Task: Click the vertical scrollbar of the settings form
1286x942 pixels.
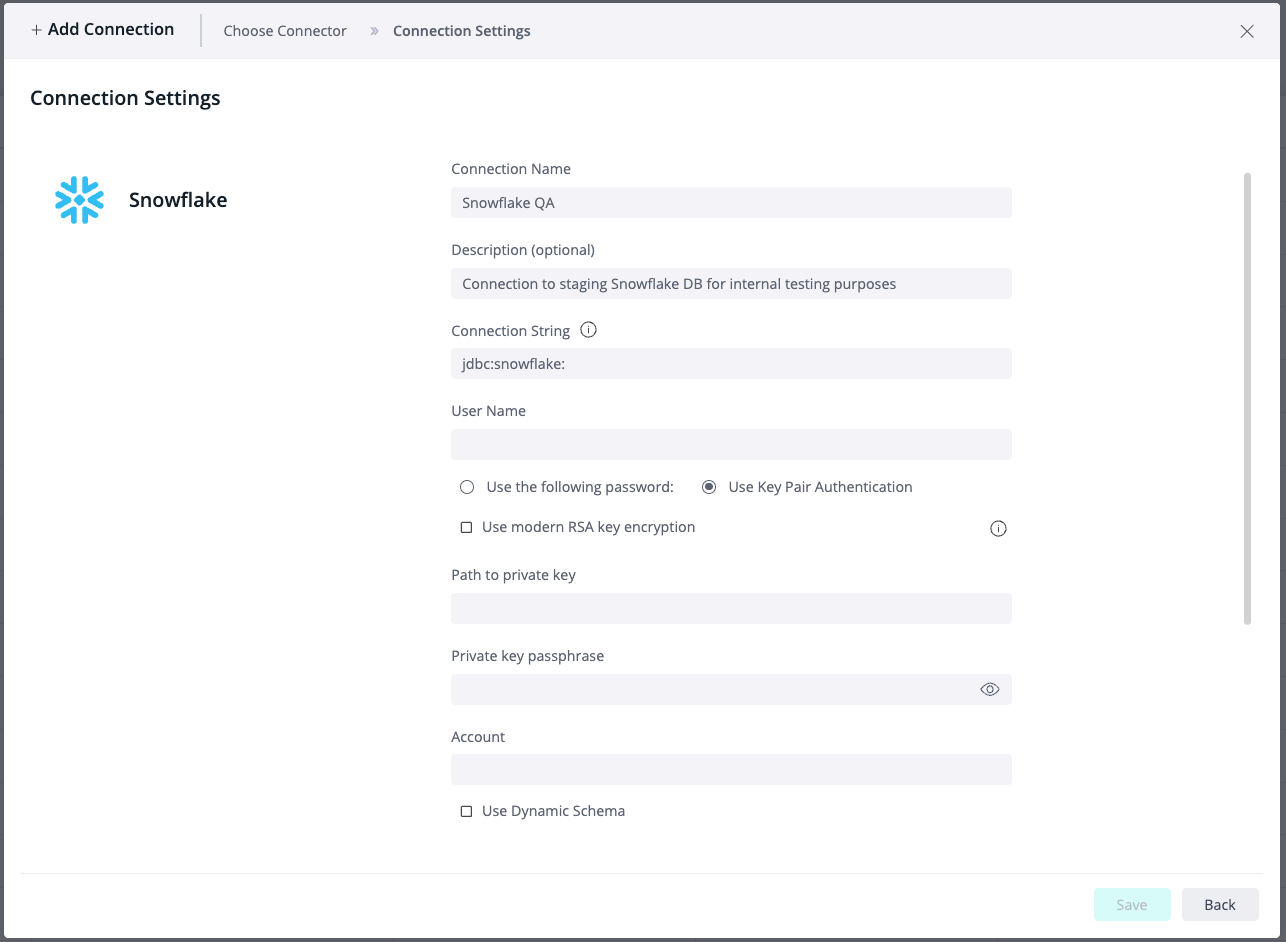Action: click(x=1247, y=398)
